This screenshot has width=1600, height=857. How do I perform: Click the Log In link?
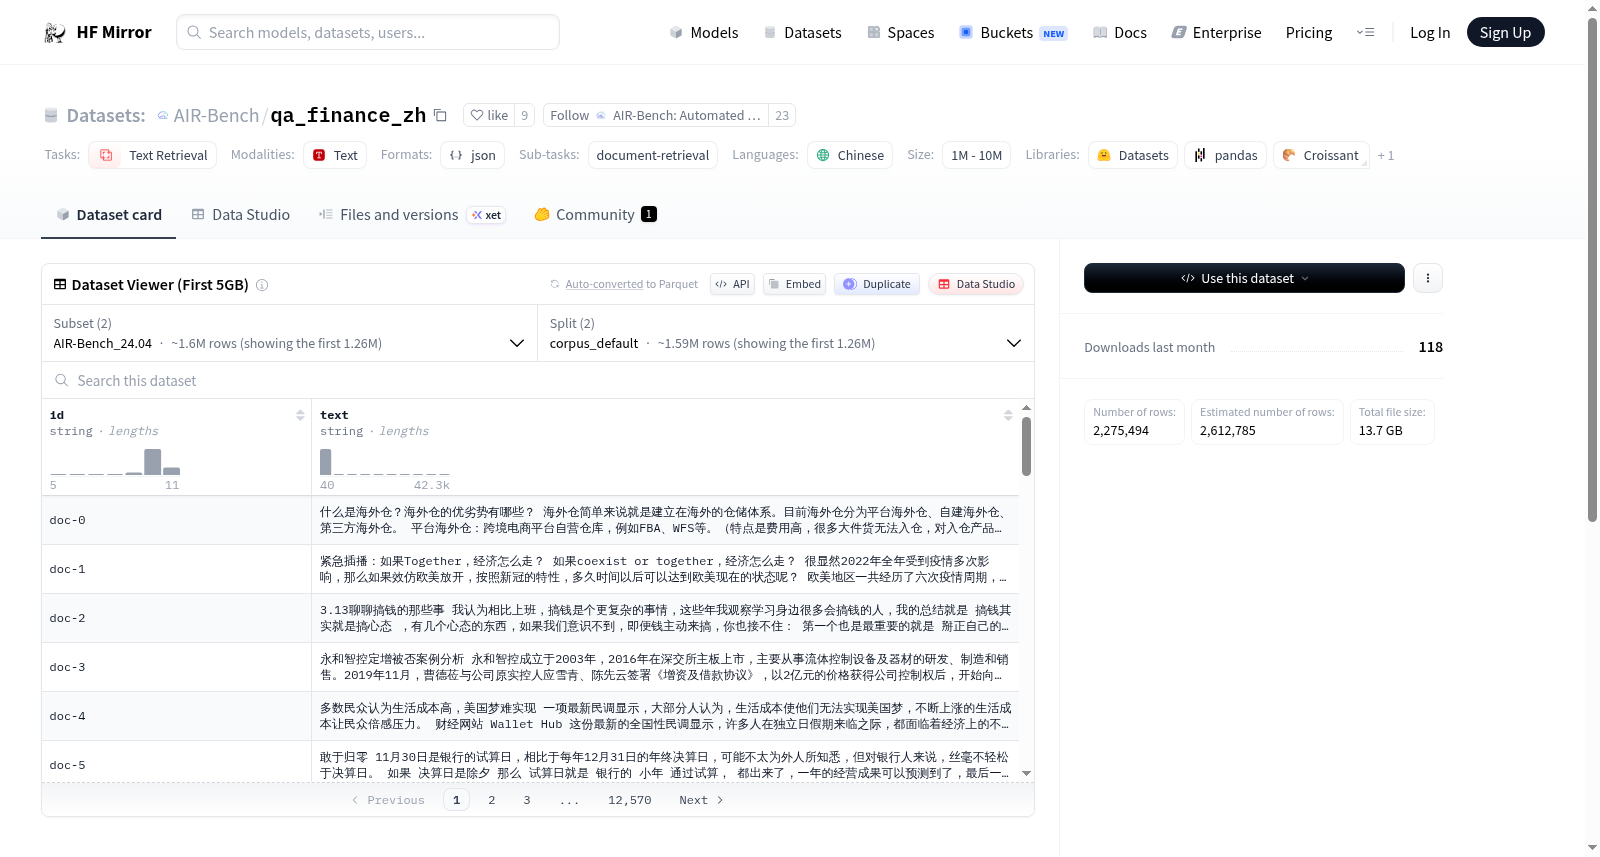[x=1430, y=33]
